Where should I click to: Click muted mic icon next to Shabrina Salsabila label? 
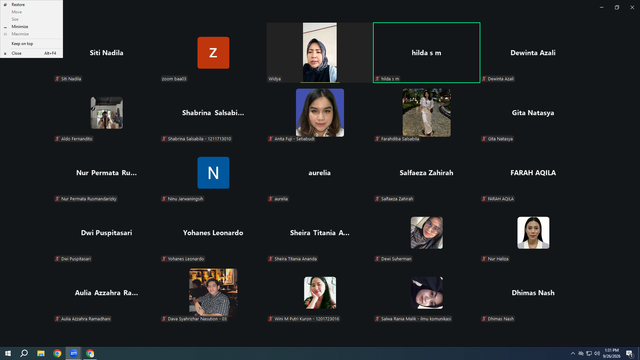(164, 139)
